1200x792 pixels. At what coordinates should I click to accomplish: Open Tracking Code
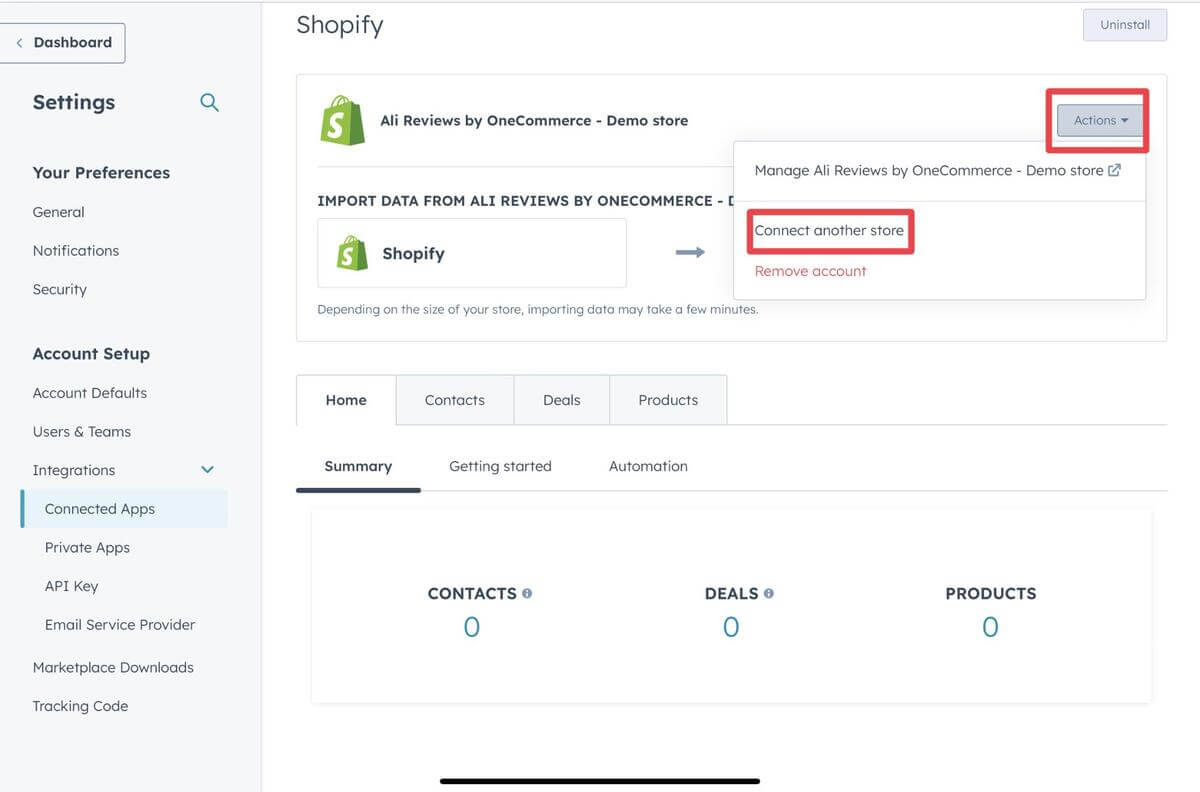80,706
